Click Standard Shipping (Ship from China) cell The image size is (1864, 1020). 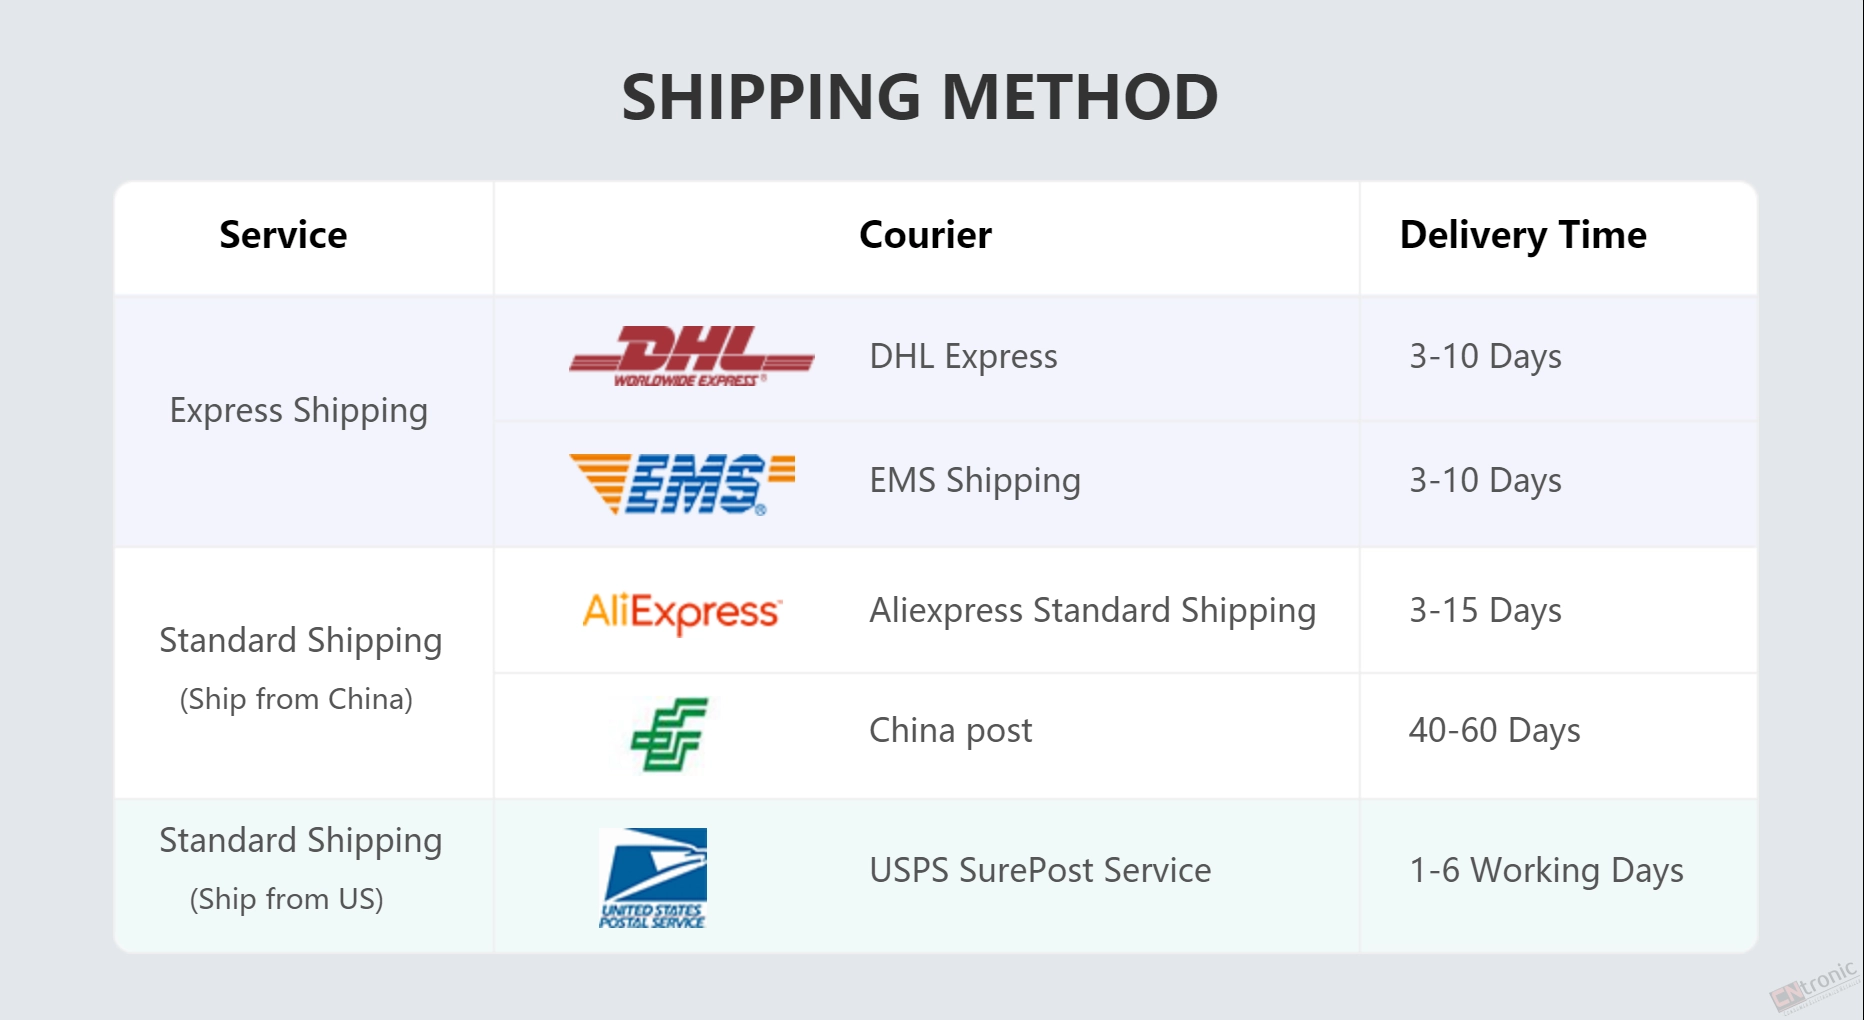pos(300,668)
